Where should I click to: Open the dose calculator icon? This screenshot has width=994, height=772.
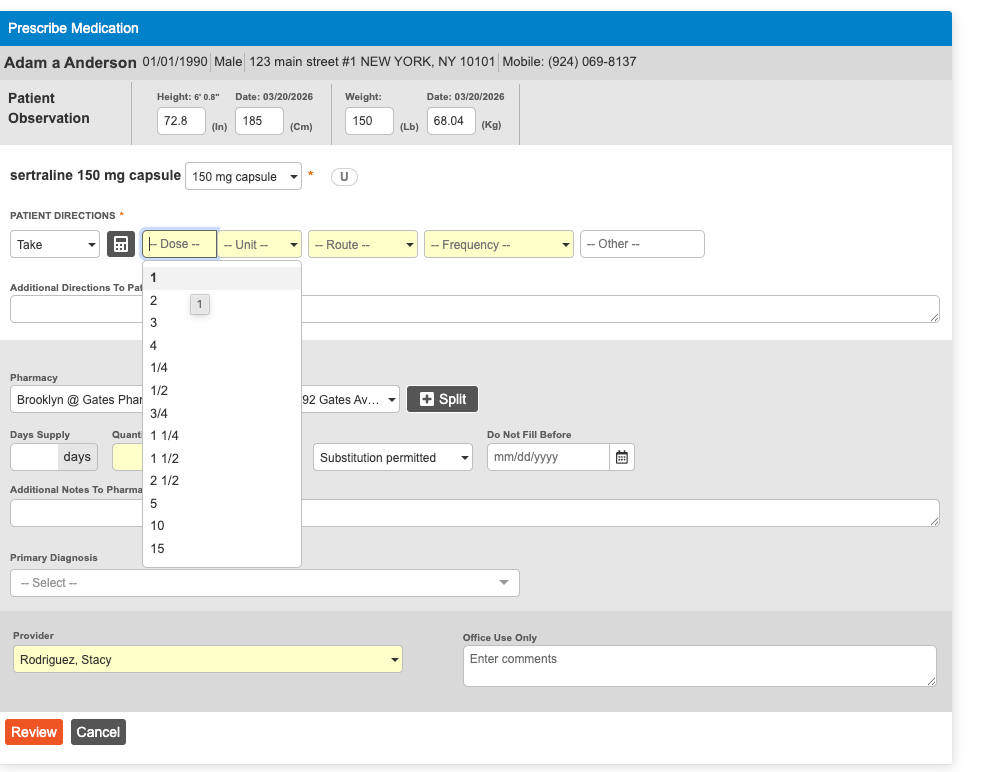click(x=120, y=244)
